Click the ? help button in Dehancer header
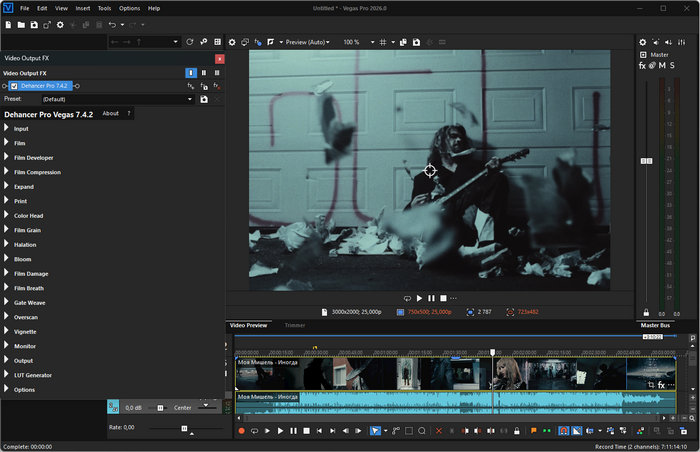 point(129,114)
